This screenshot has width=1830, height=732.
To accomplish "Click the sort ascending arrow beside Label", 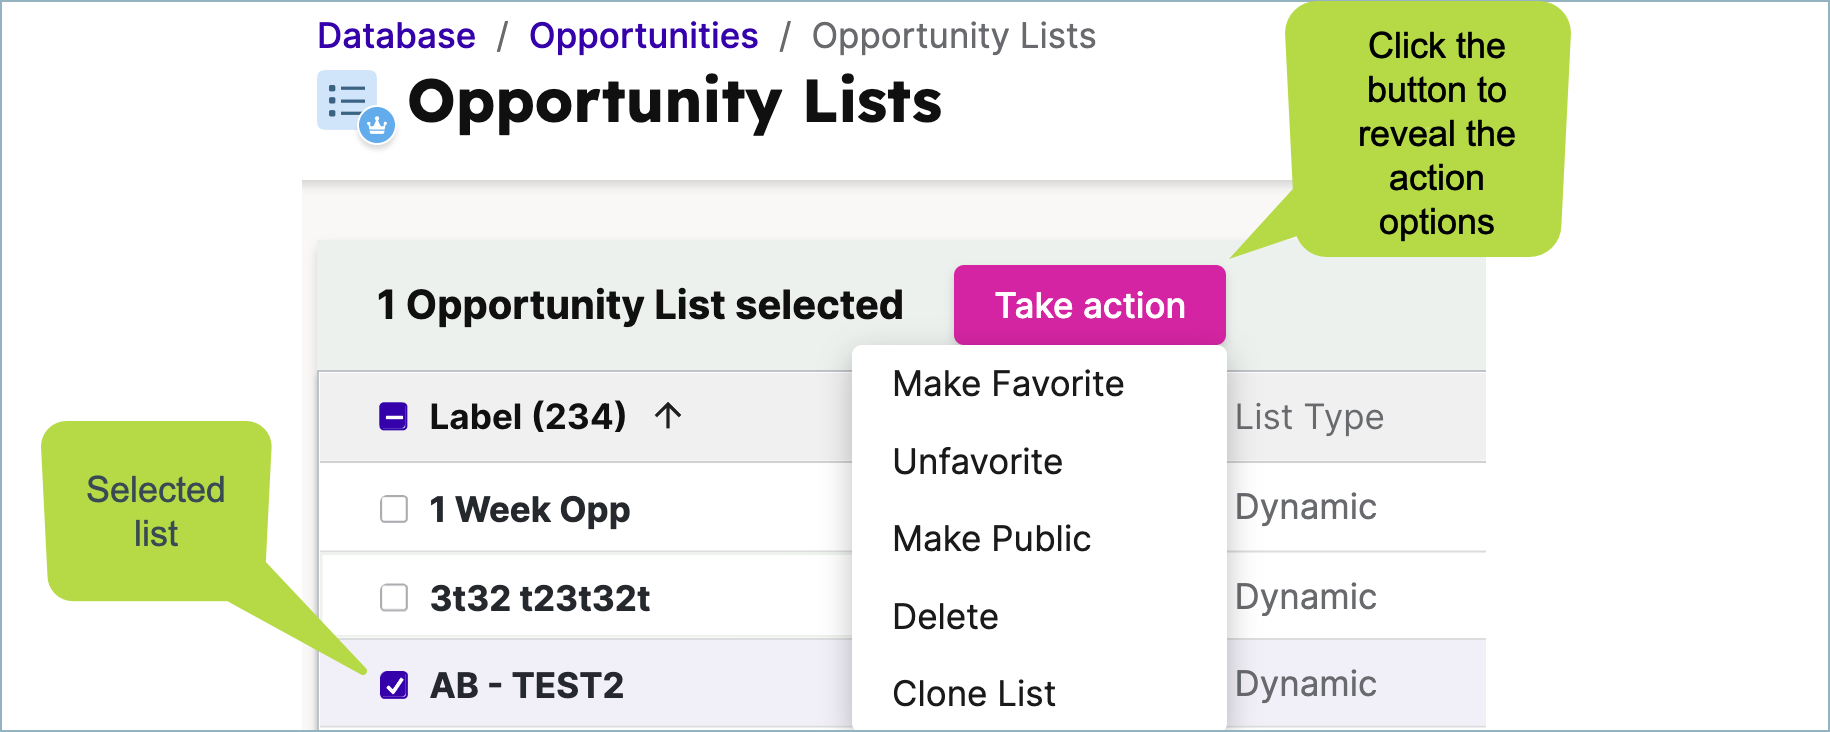I will (668, 416).
